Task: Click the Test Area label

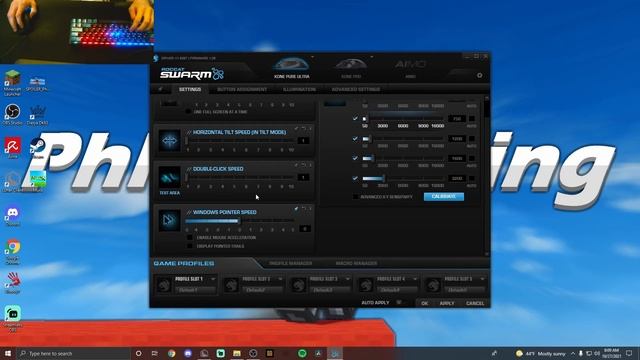Action: pos(169,193)
